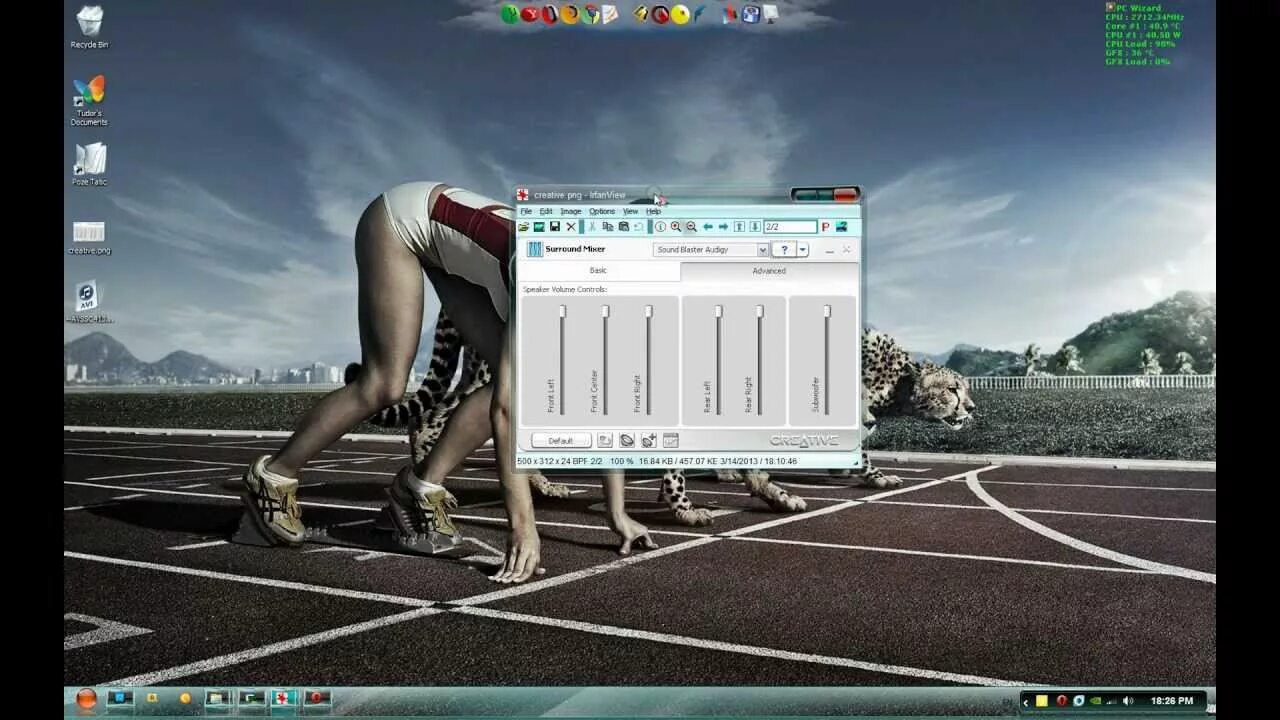This screenshot has height=720, width=1280.
Task: Zoom in using the magnifier icon
Action: tap(677, 227)
